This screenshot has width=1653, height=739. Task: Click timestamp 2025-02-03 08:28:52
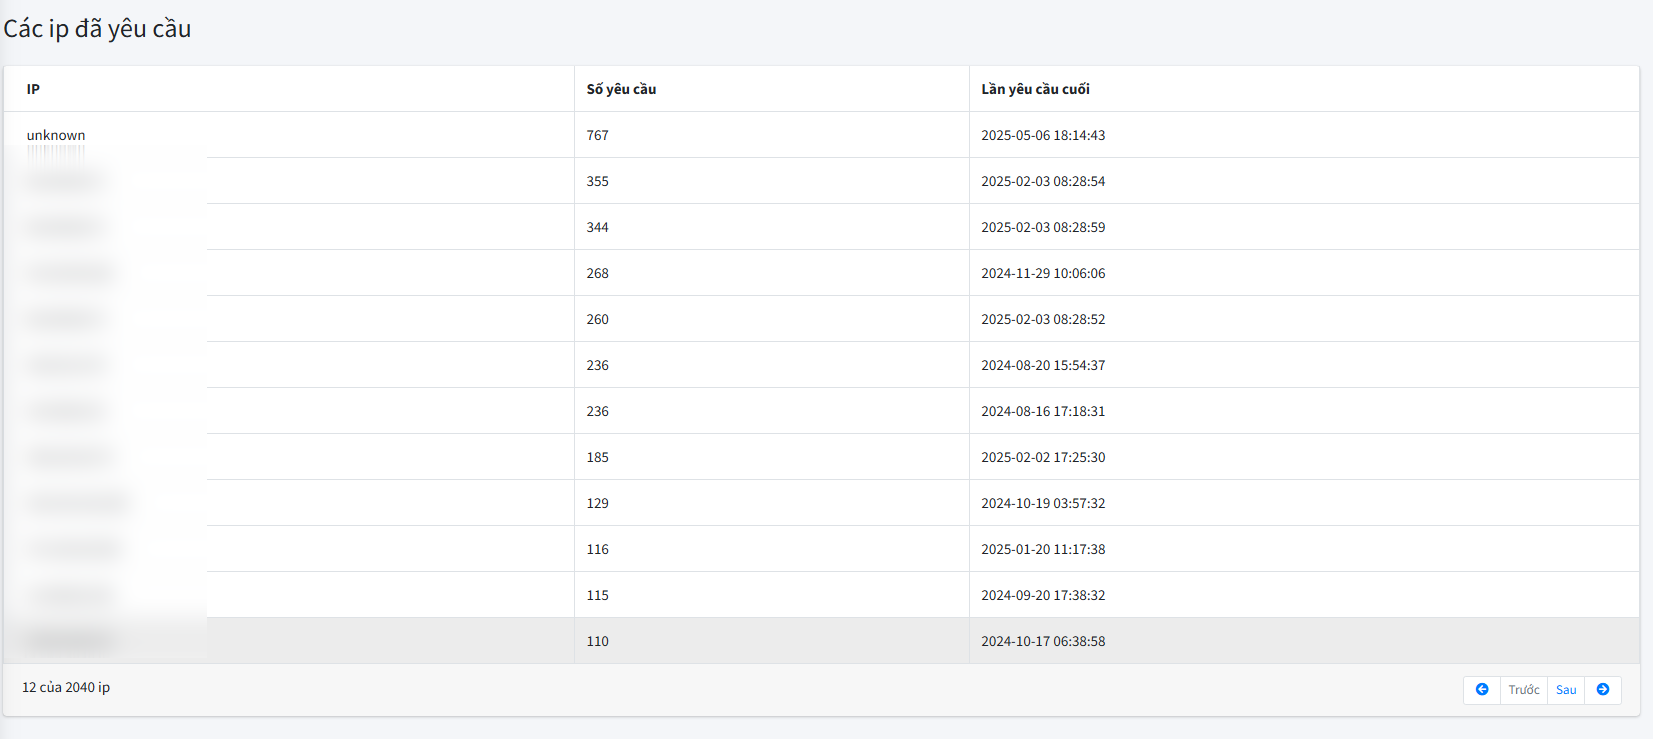[x=1043, y=319]
